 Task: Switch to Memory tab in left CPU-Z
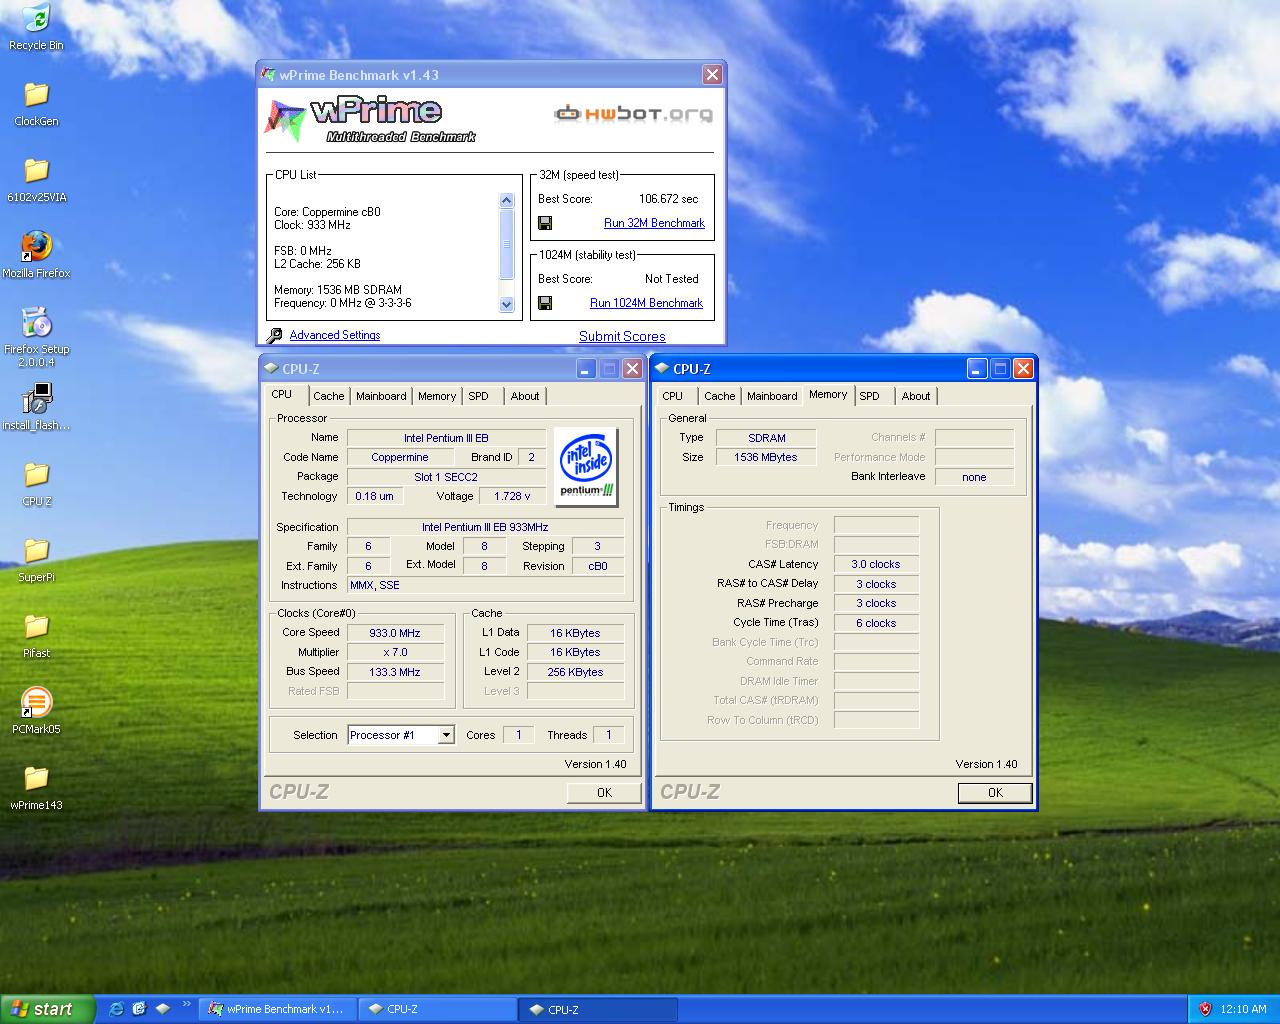[x=437, y=396]
